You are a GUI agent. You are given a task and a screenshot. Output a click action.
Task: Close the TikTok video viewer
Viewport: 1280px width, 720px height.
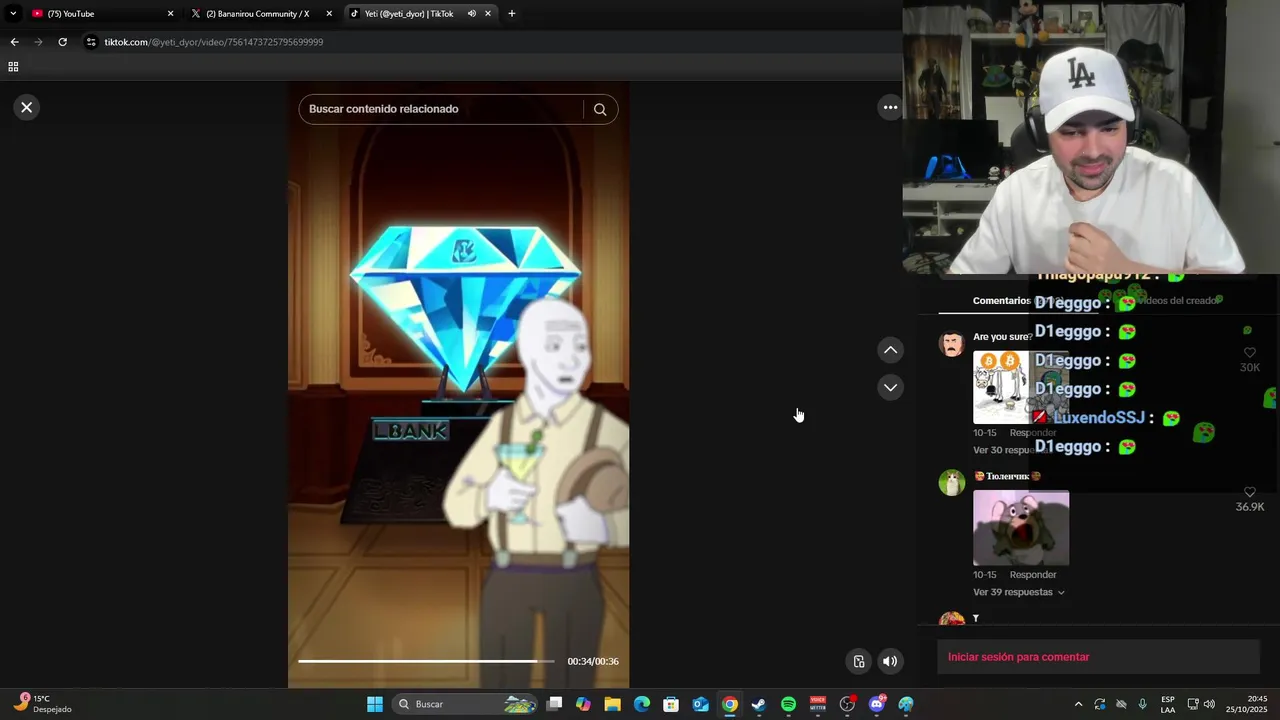pos(27,107)
